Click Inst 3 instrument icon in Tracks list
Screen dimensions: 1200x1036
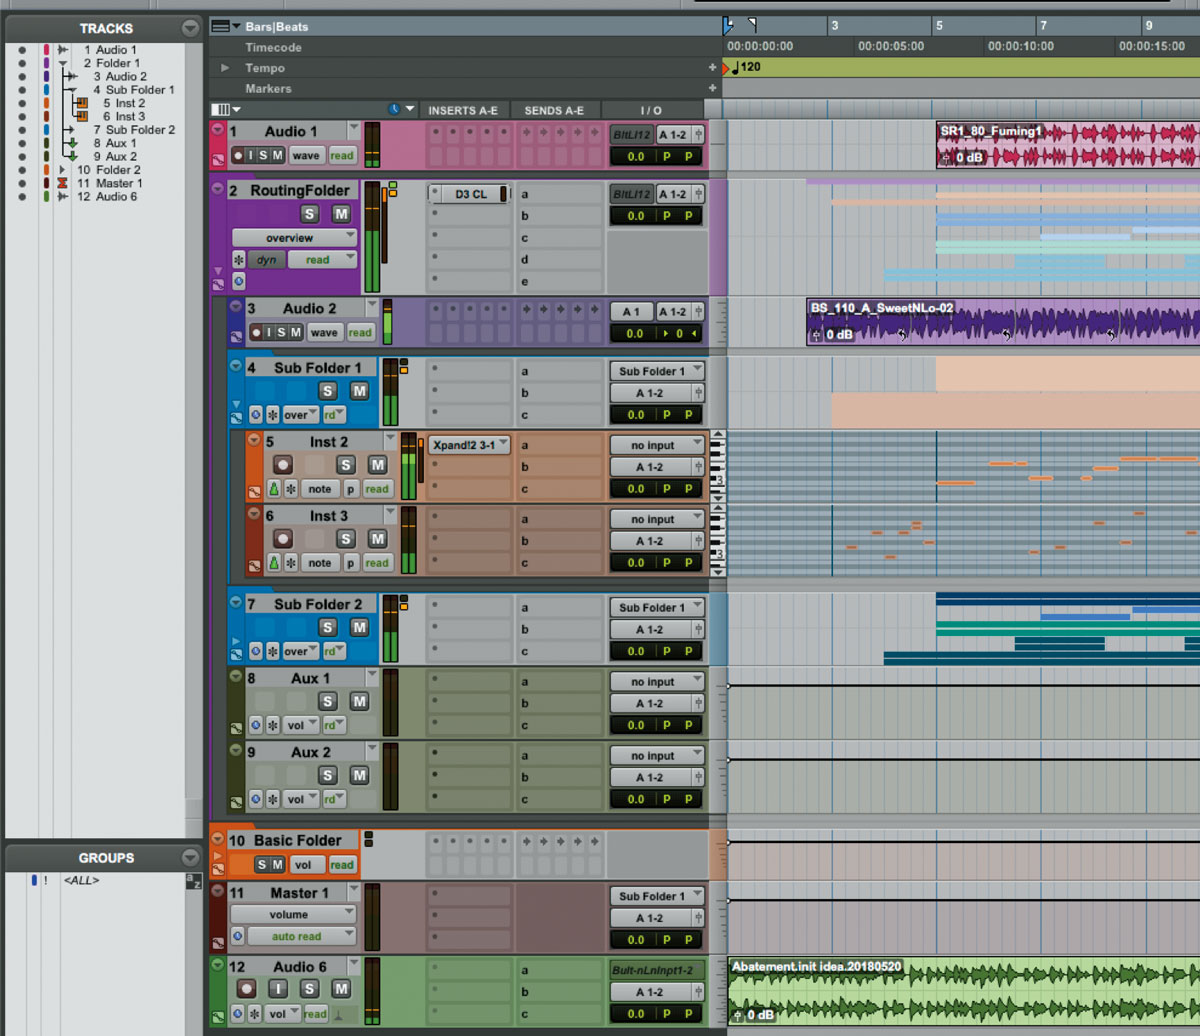[x=82, y=117]
